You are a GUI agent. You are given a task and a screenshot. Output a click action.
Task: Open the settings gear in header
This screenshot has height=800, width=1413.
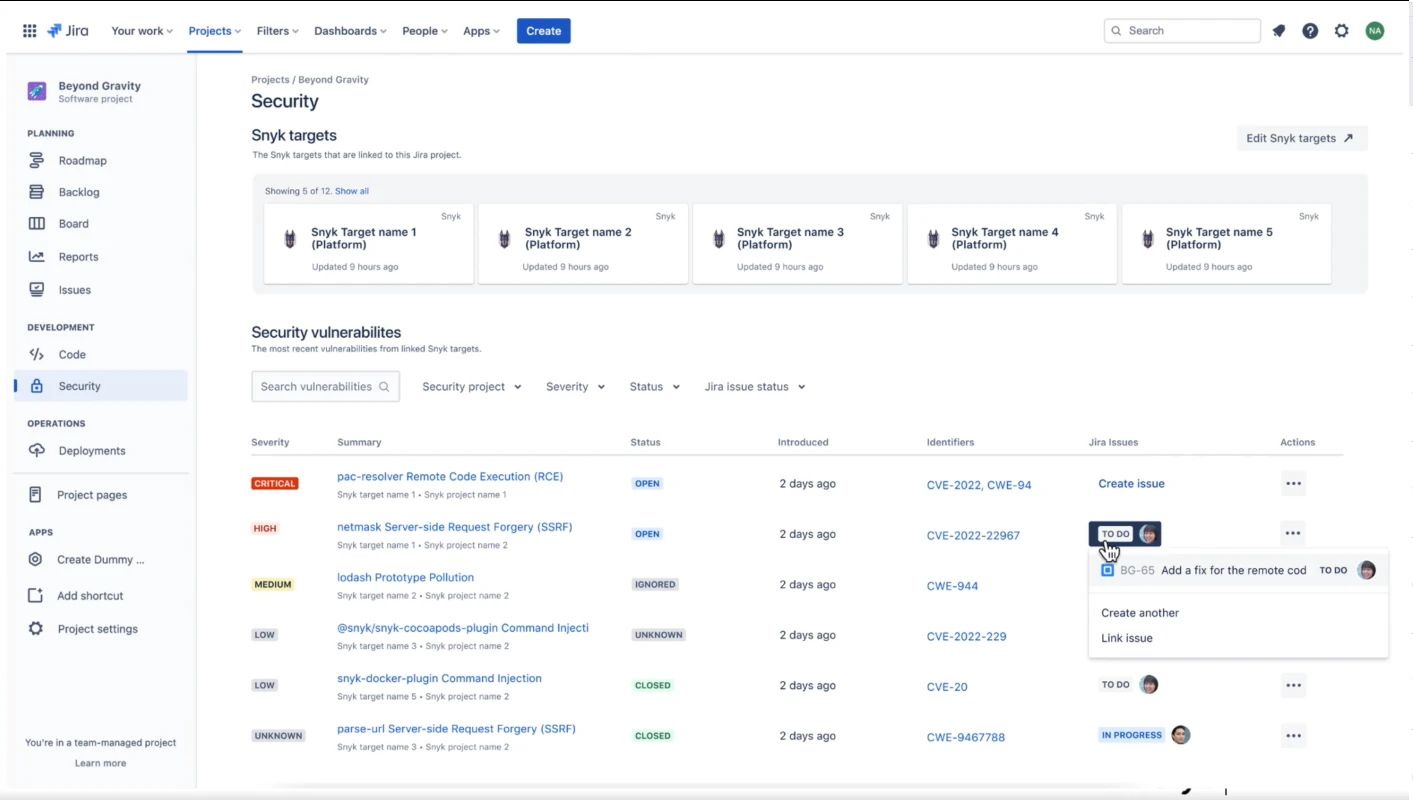pyautogui.click(x=1342, y=31)
